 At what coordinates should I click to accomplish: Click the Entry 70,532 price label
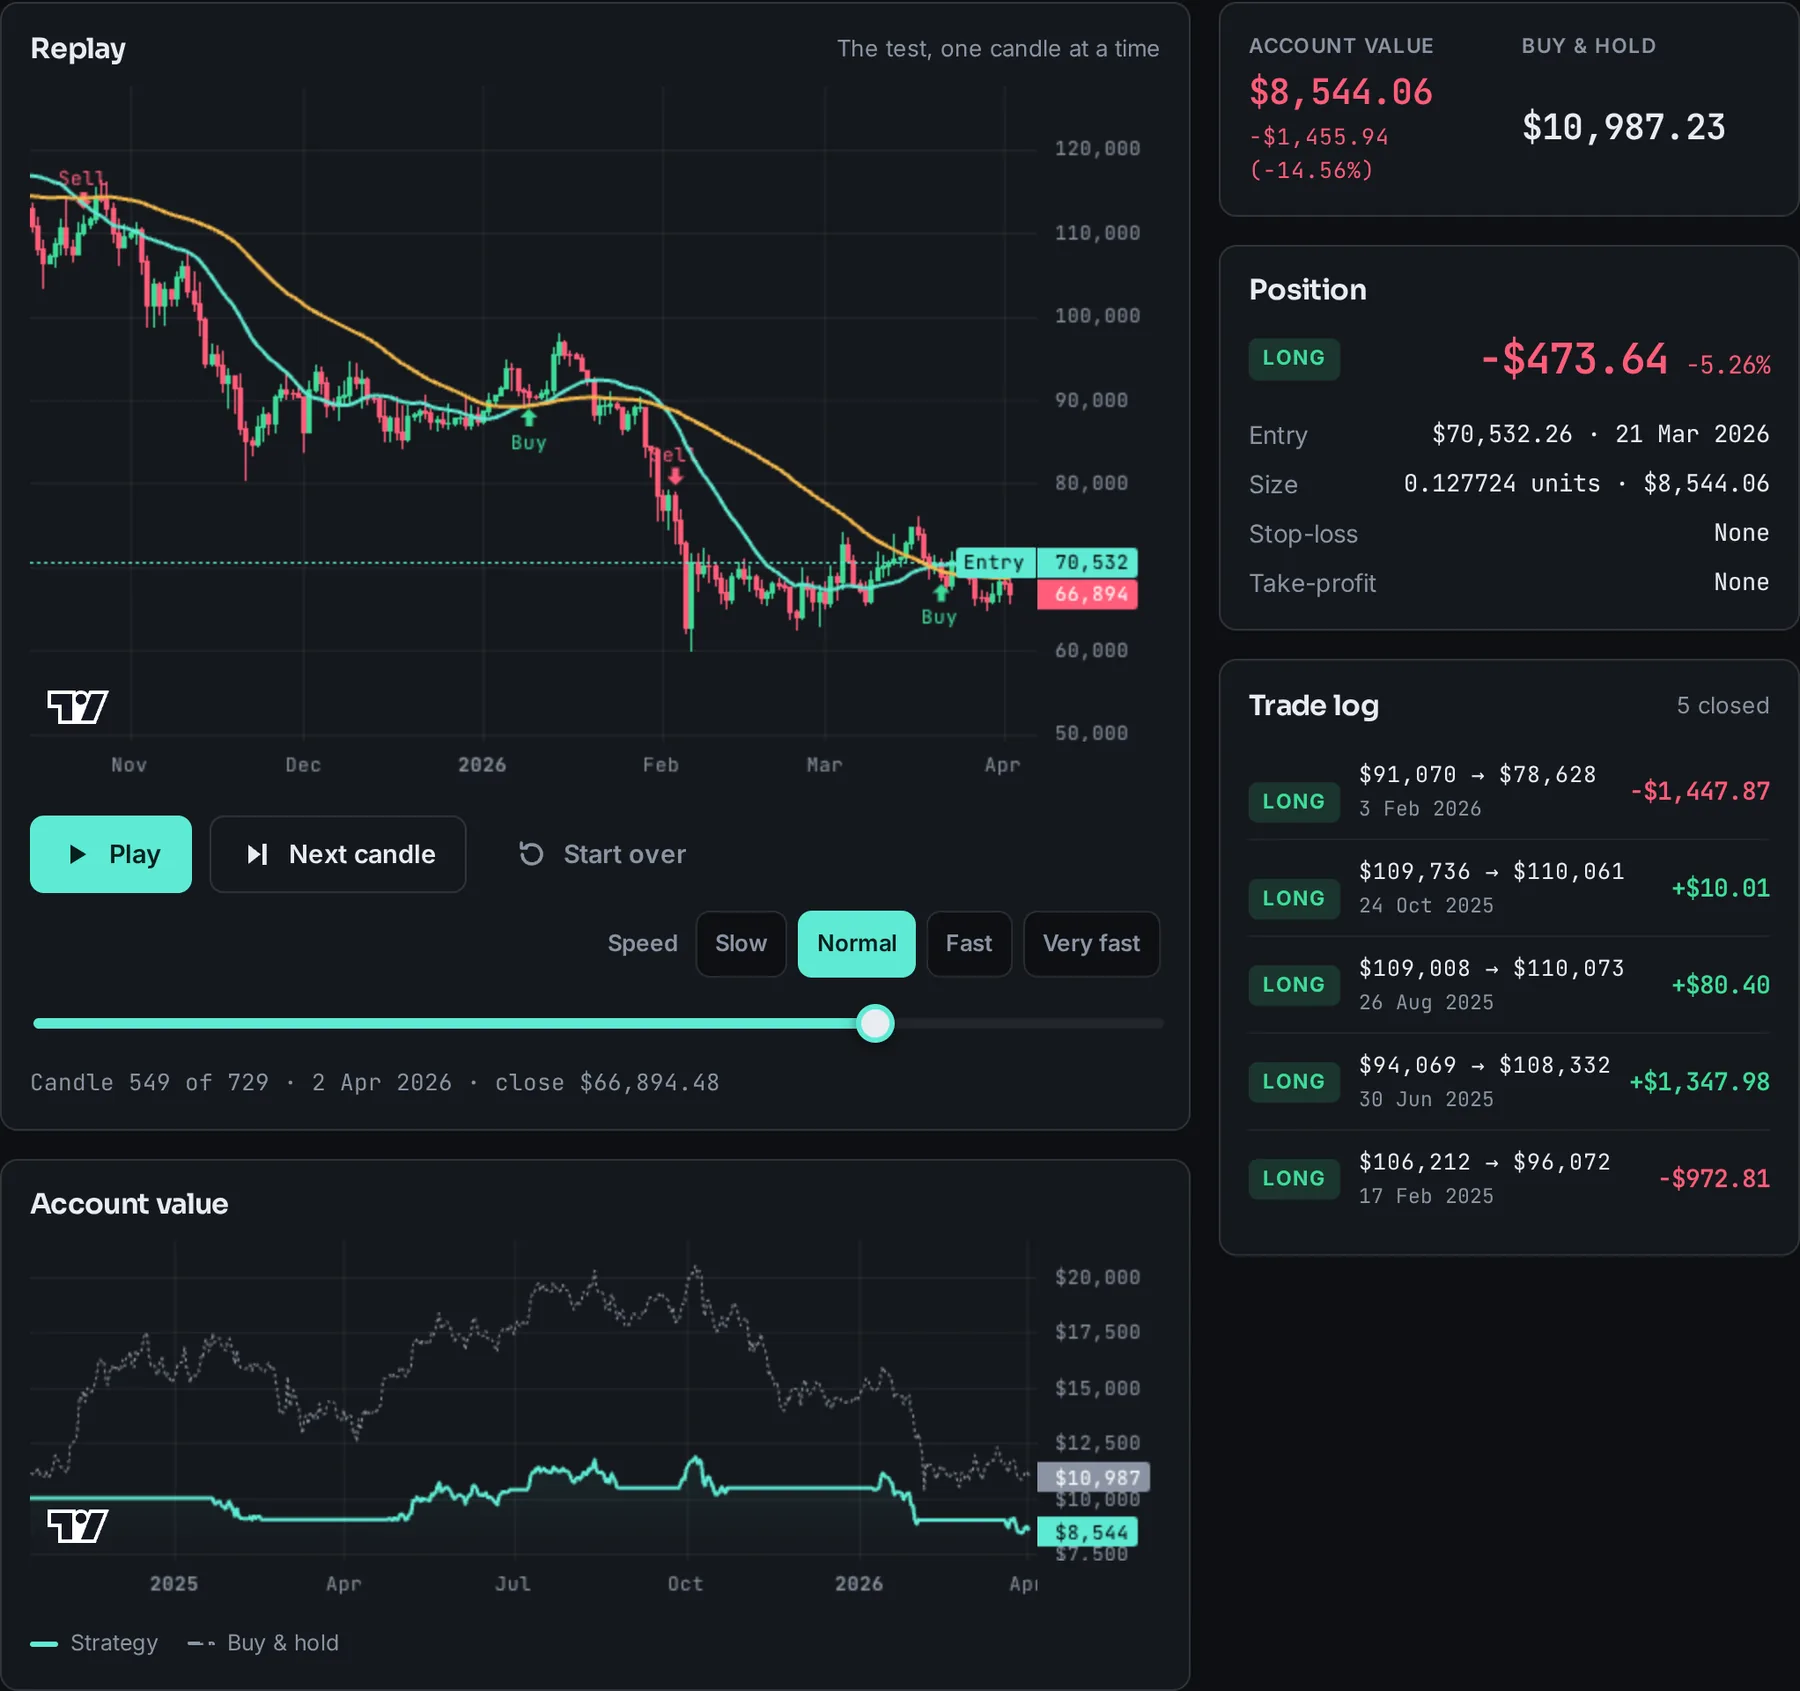click(x=1046, y=562)
